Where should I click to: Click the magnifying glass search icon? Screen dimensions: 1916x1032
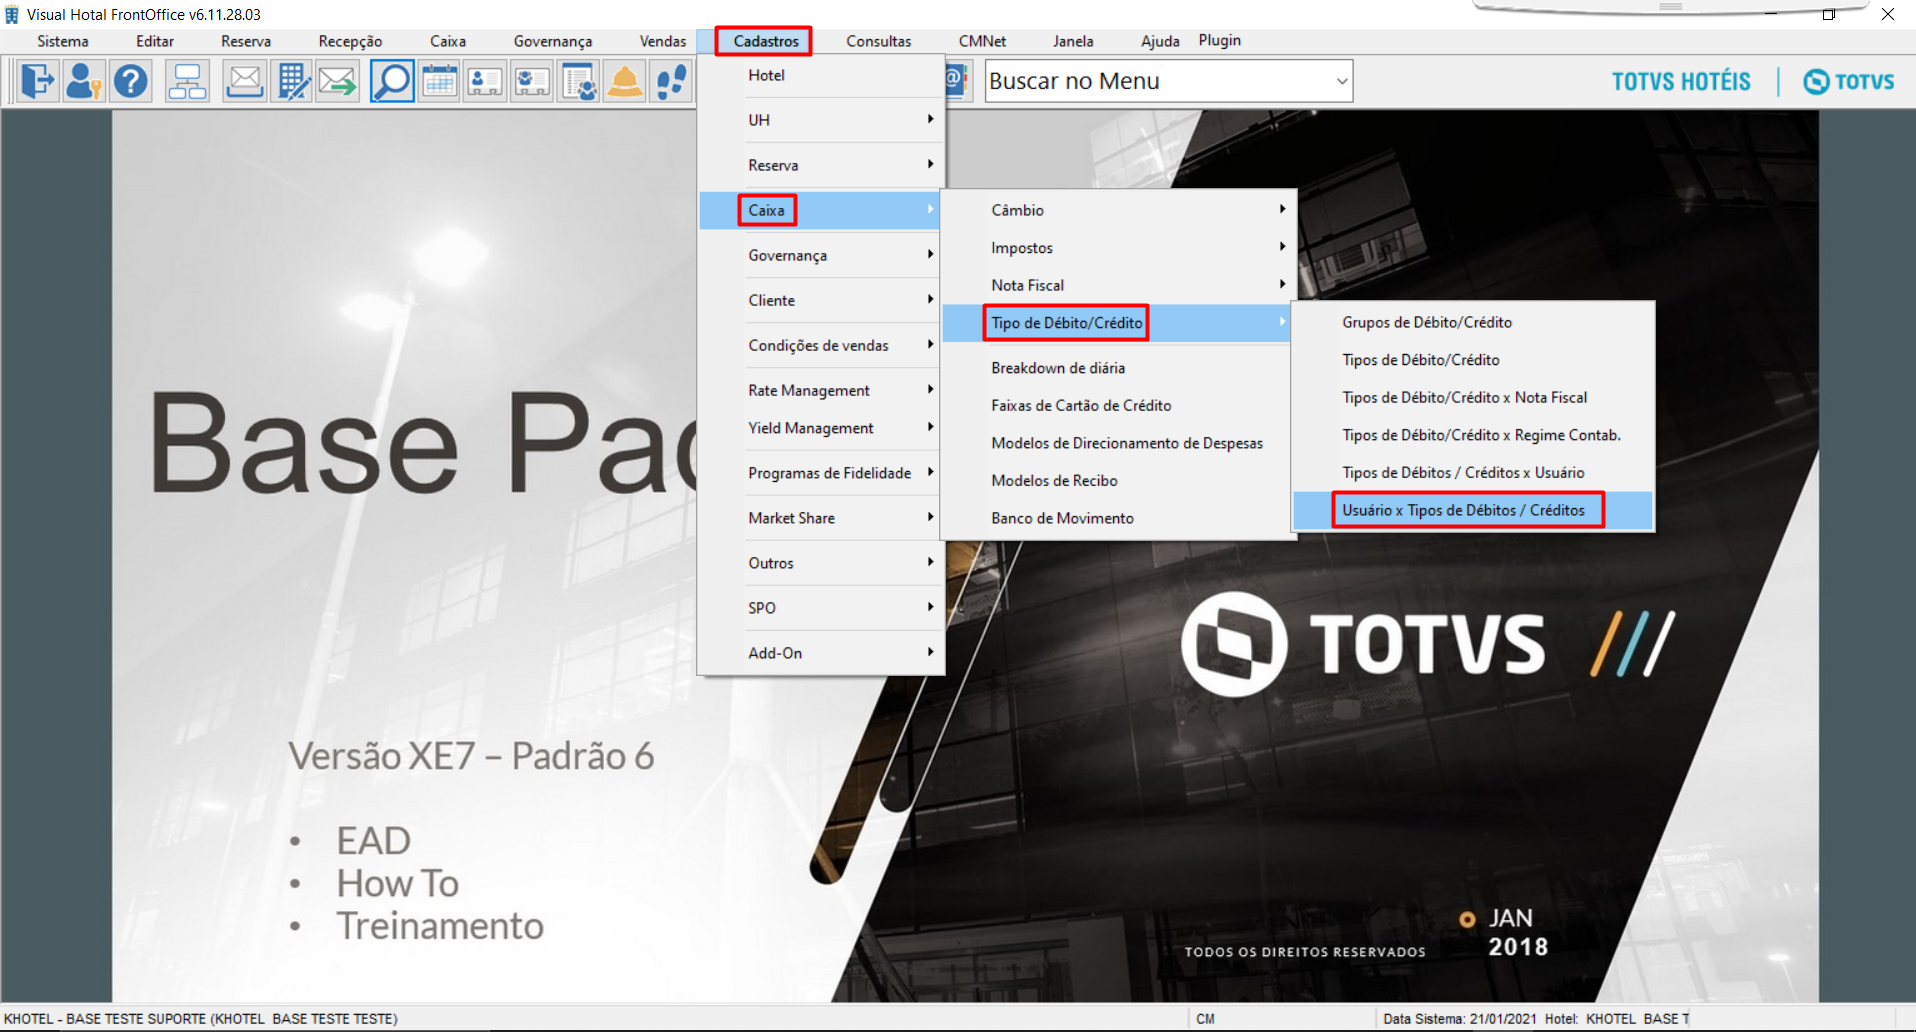[392, 81]
